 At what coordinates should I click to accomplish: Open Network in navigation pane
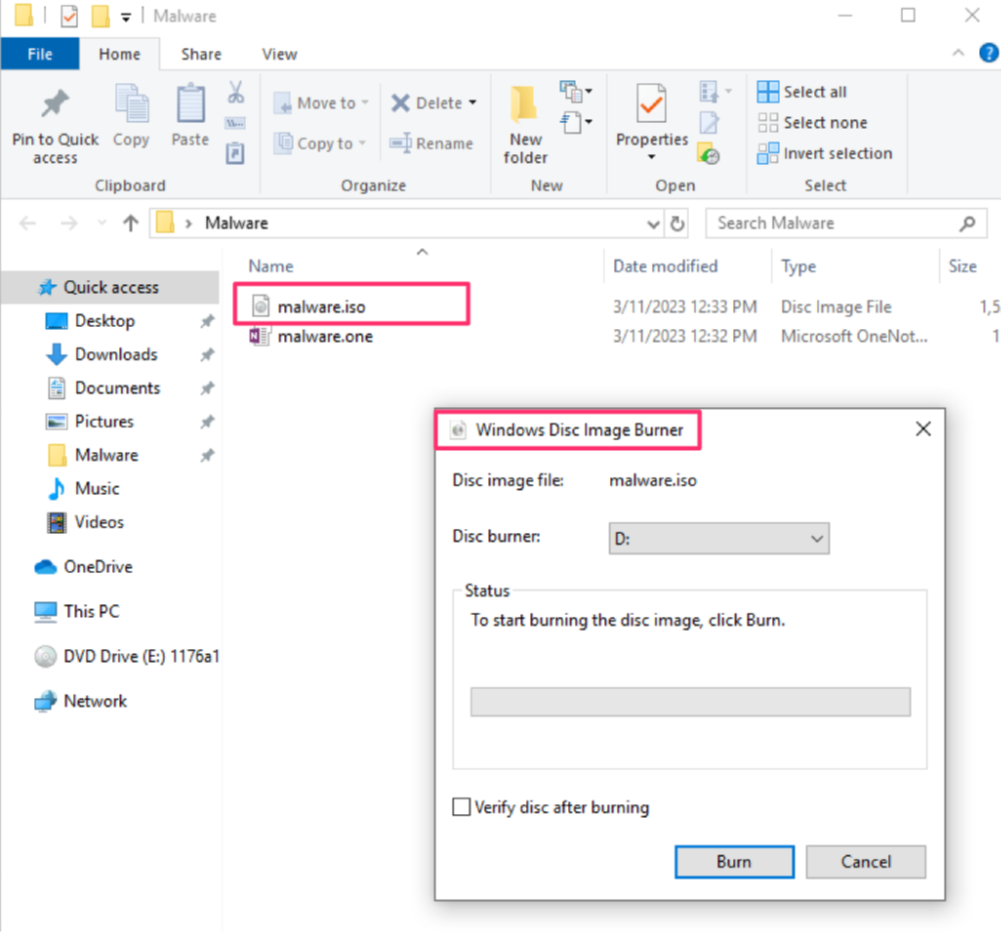tap(95, 701)
